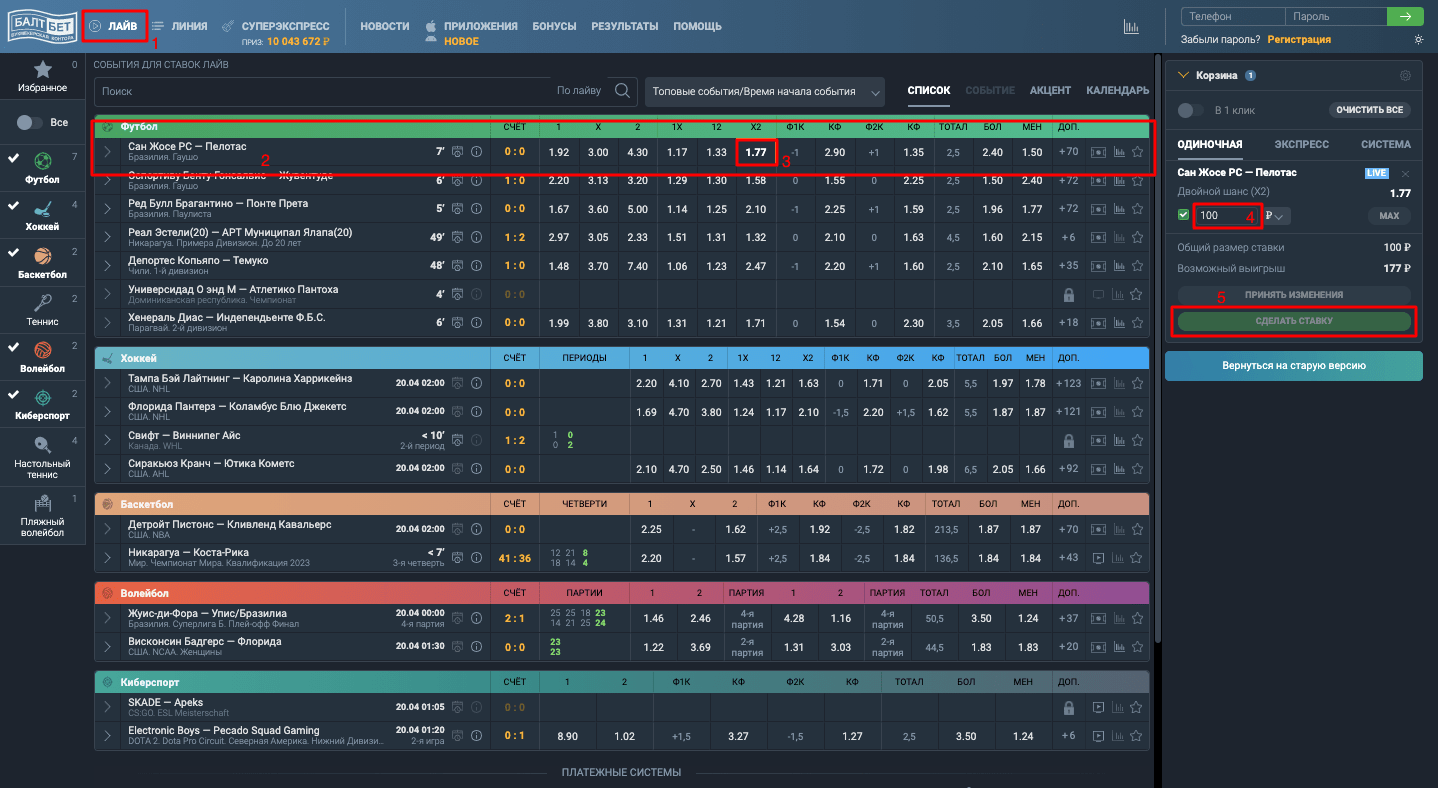Watch video stream for Никарагуа — Коста-Рика
1438x788 pixels.
pos(1098,558)
